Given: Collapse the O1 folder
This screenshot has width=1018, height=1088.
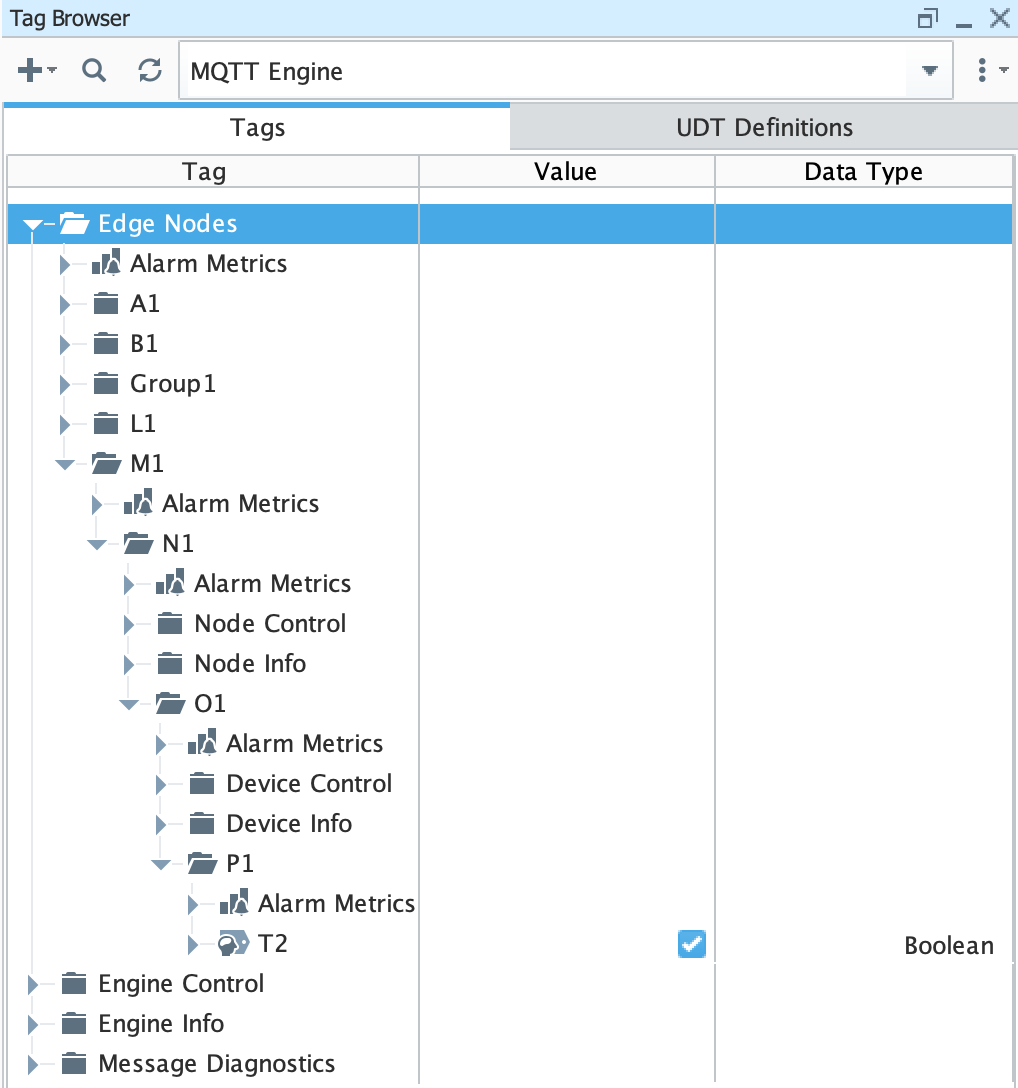Looking at the screenshot, I should click(x=129, y=704).
